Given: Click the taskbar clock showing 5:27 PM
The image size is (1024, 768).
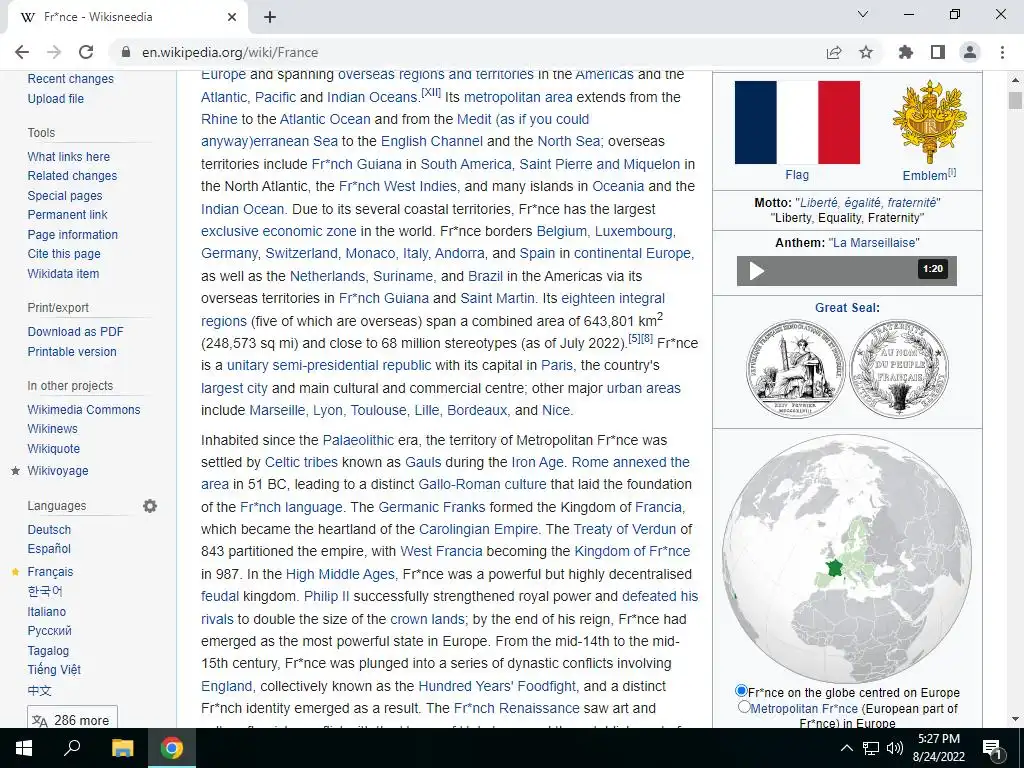Looking at the screenshot, I should [x=938, y=748].
